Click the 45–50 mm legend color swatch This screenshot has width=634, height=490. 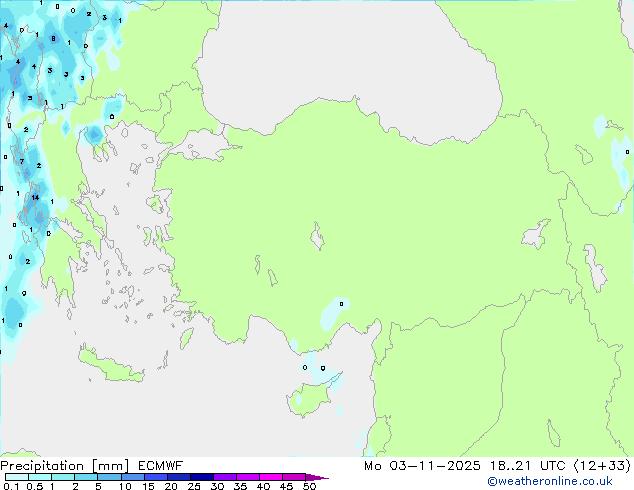click(294, 477)
